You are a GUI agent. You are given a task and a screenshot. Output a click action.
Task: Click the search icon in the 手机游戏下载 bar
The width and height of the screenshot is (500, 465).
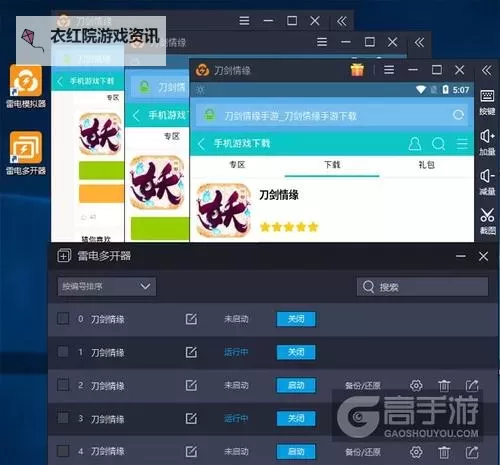coord(438,144)
